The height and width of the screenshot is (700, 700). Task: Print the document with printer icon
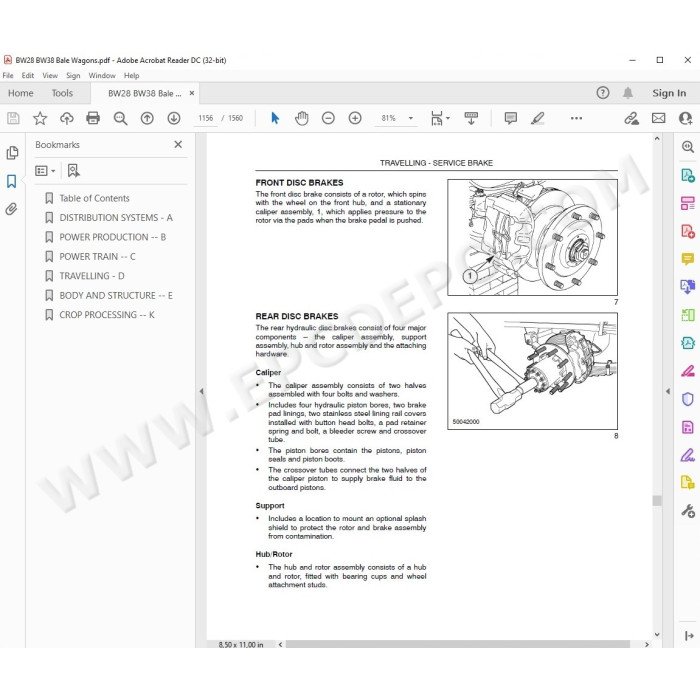93,118
